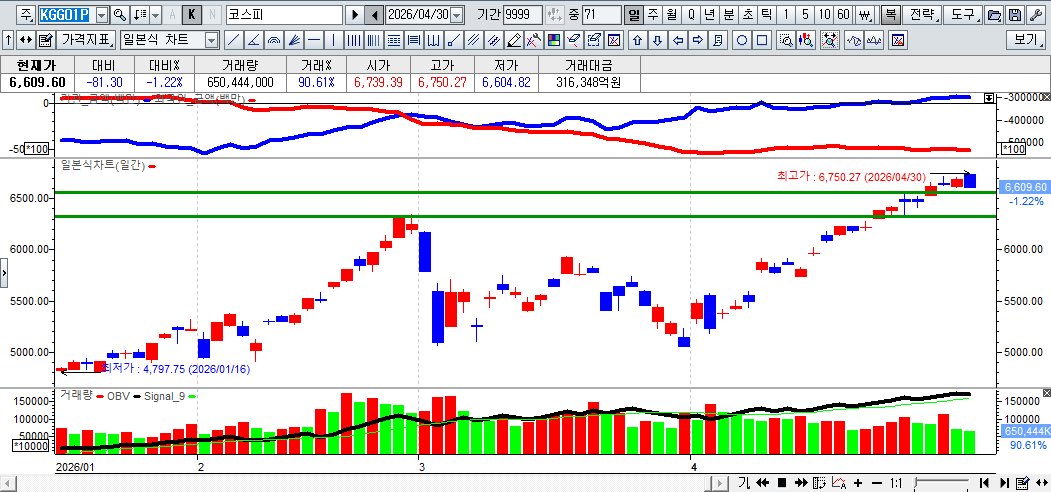
Task: Click the 가격지표 price indicator button
Action: pos(87,40)
